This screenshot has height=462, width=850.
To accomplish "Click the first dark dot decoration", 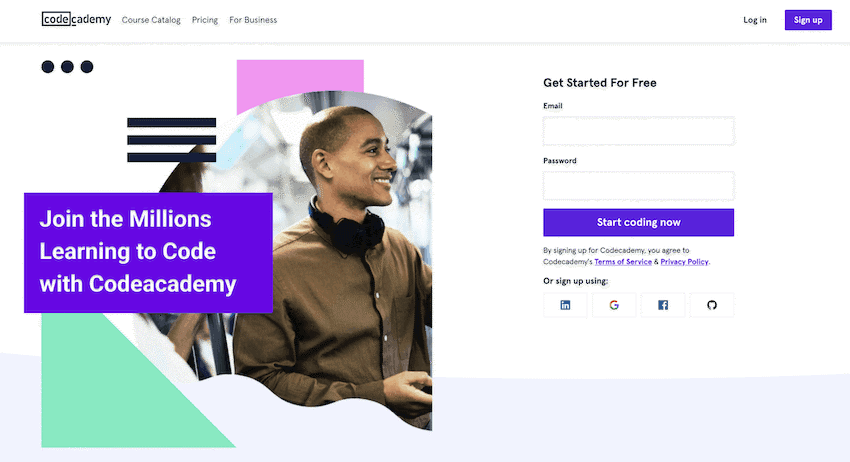I will tap(48, 67).
